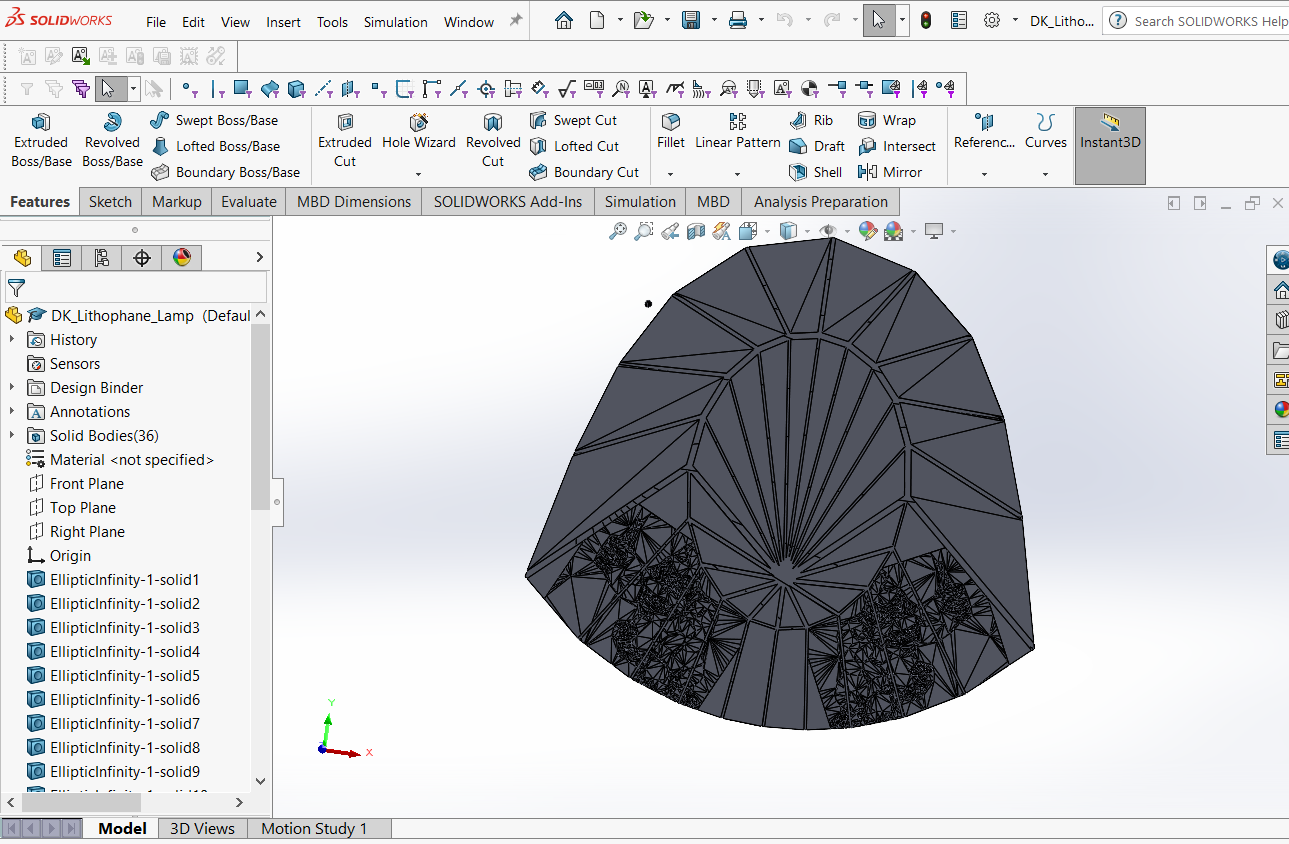Open the PropertyManager panel tab
The height and width of the screenshot is (844, 1289).
(62, 258)
